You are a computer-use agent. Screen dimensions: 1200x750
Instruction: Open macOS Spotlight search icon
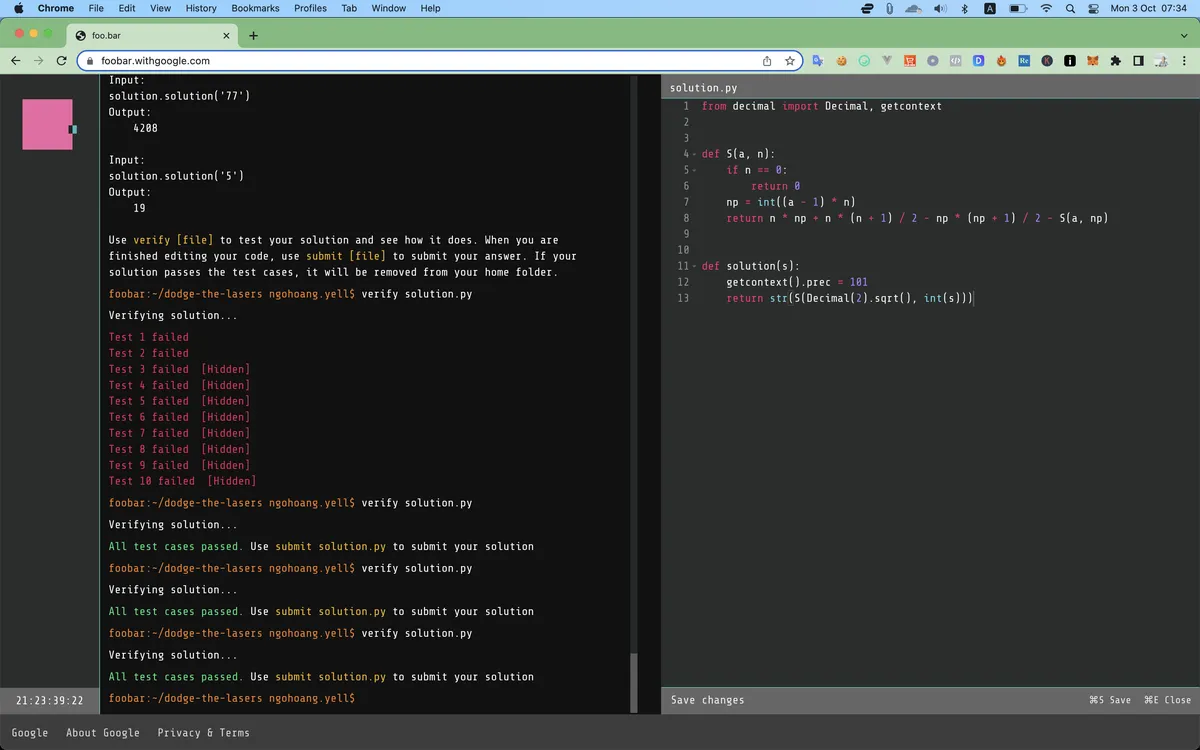(1070, 8)
